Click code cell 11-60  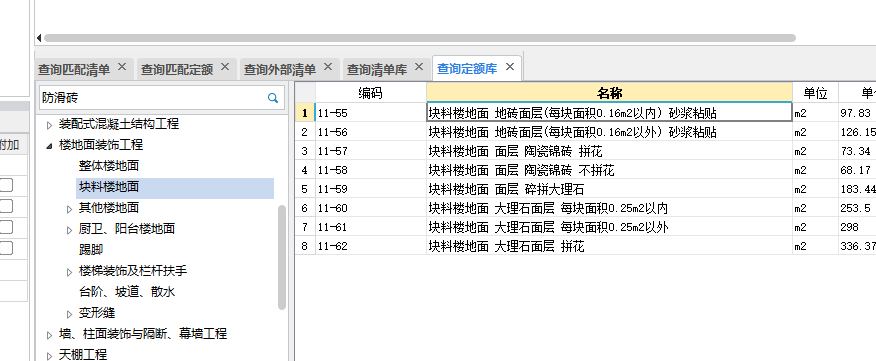click(371, 208)
